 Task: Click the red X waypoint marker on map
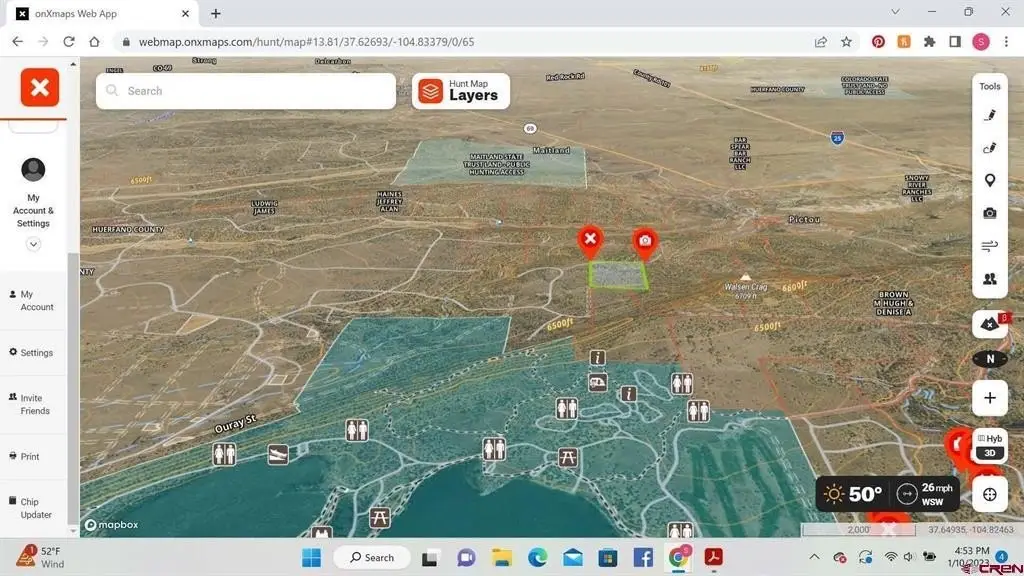[x=591, y=239]
